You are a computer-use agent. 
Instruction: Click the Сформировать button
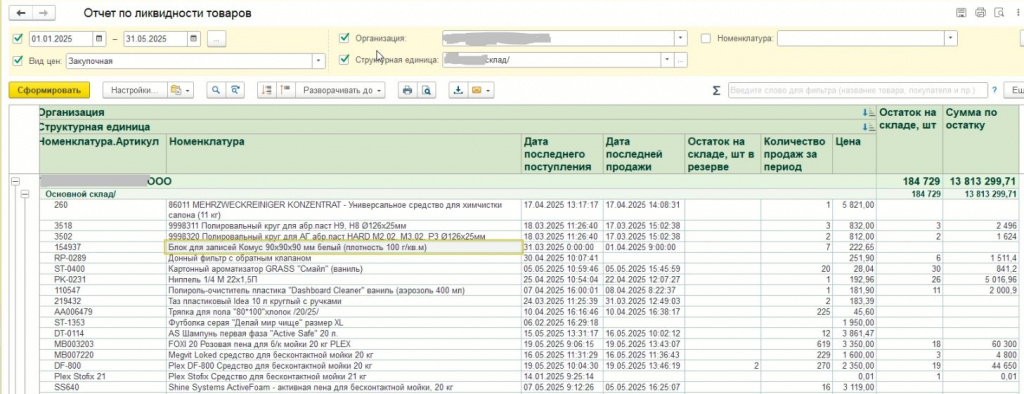pos(49,90)
